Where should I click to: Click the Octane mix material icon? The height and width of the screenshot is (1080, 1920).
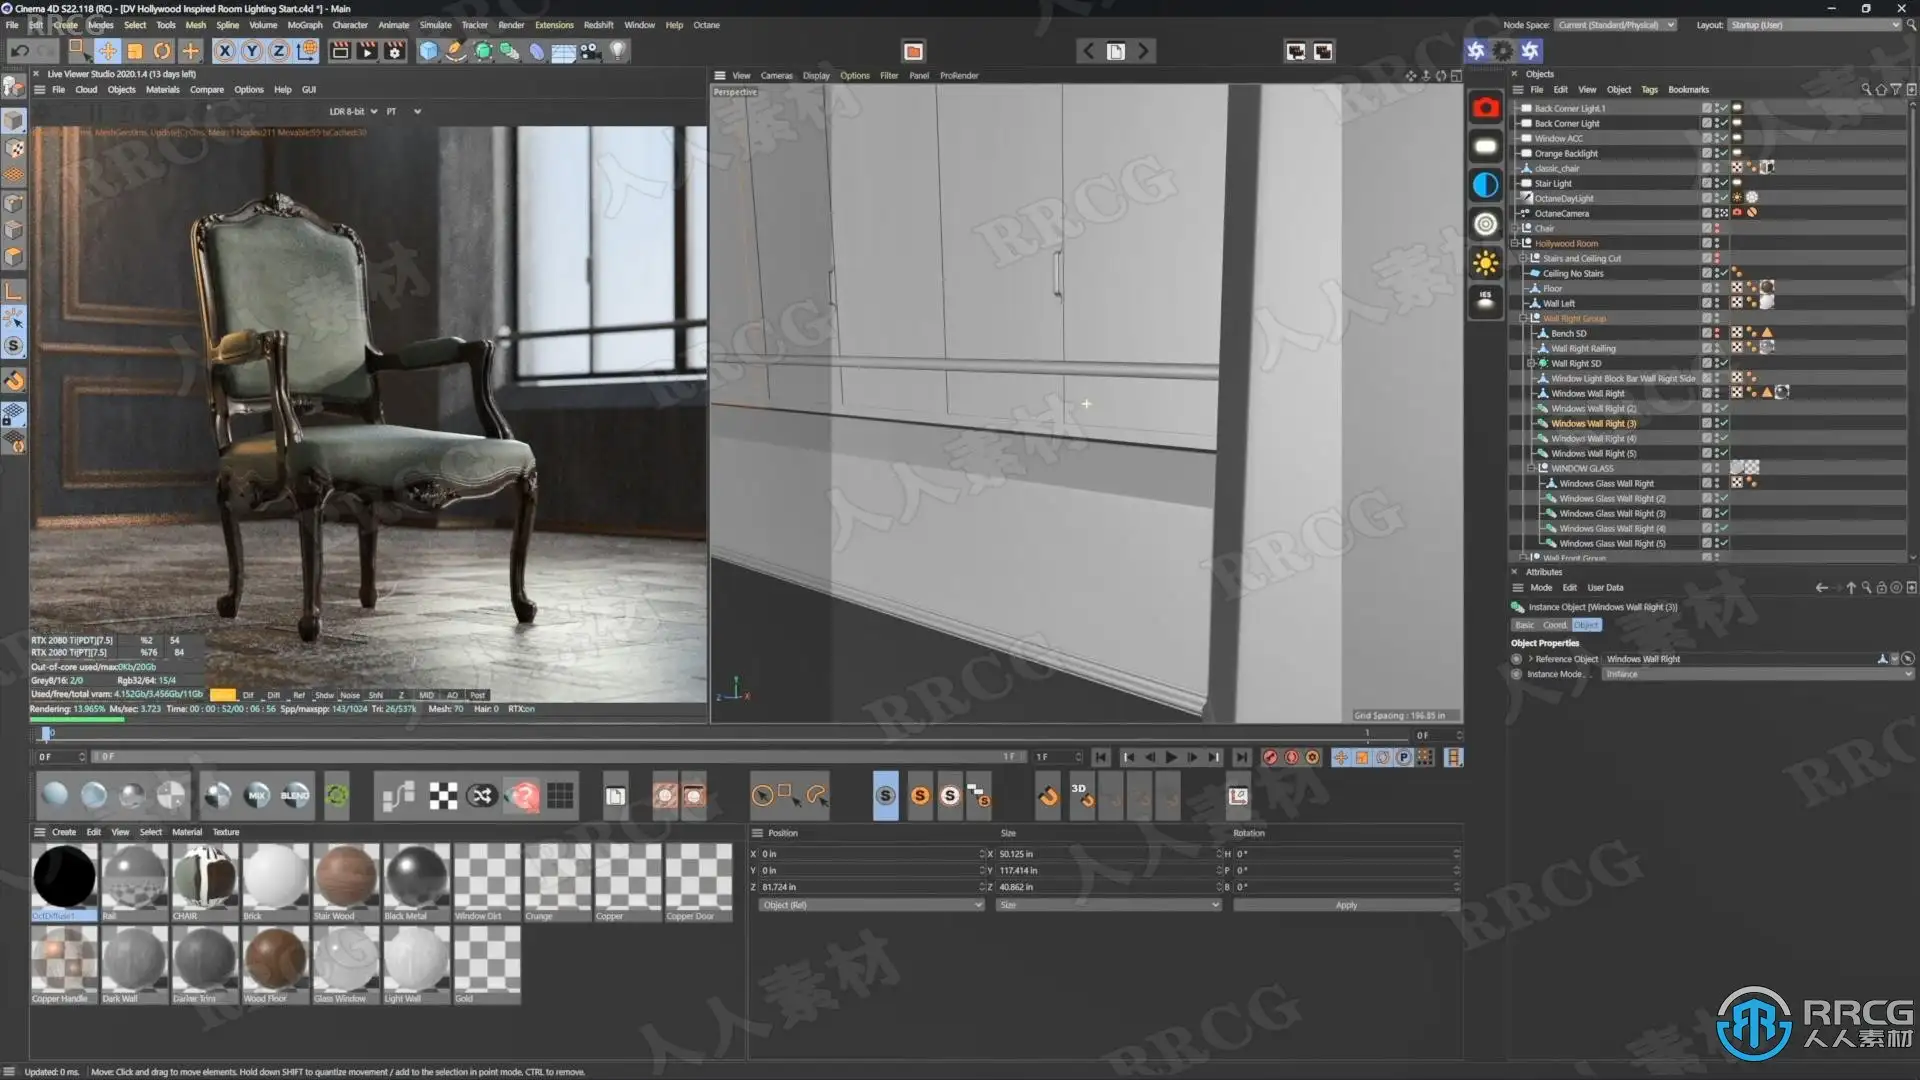click(x=257, y=796)
